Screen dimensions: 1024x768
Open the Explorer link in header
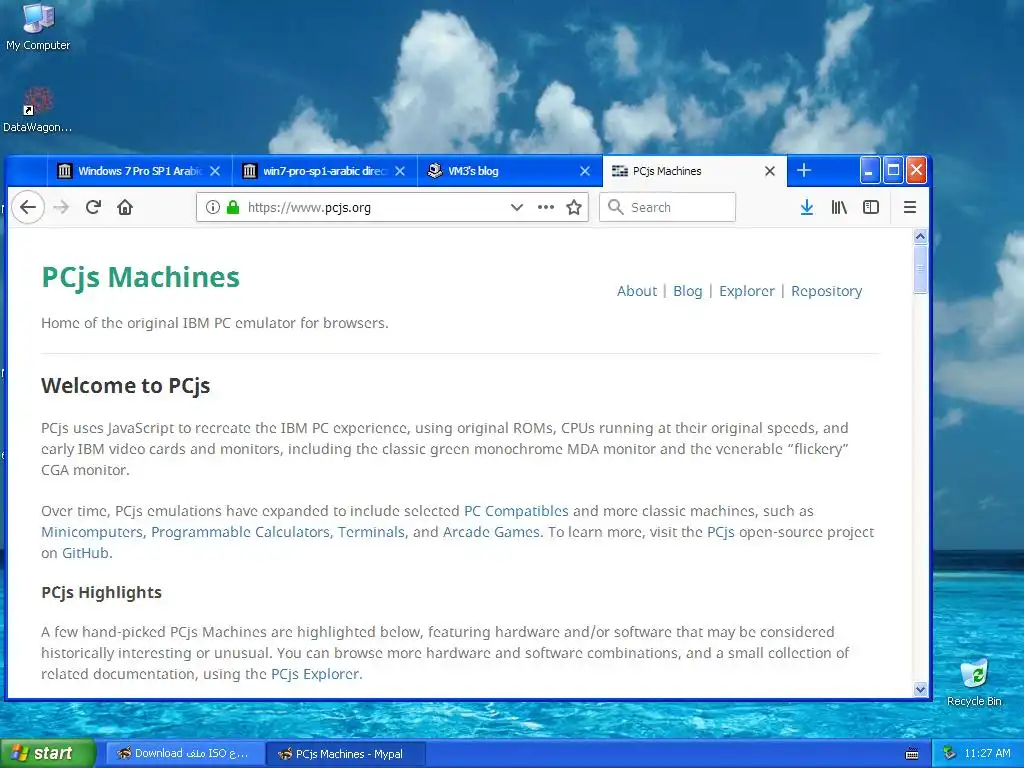[x=746, y=291]
